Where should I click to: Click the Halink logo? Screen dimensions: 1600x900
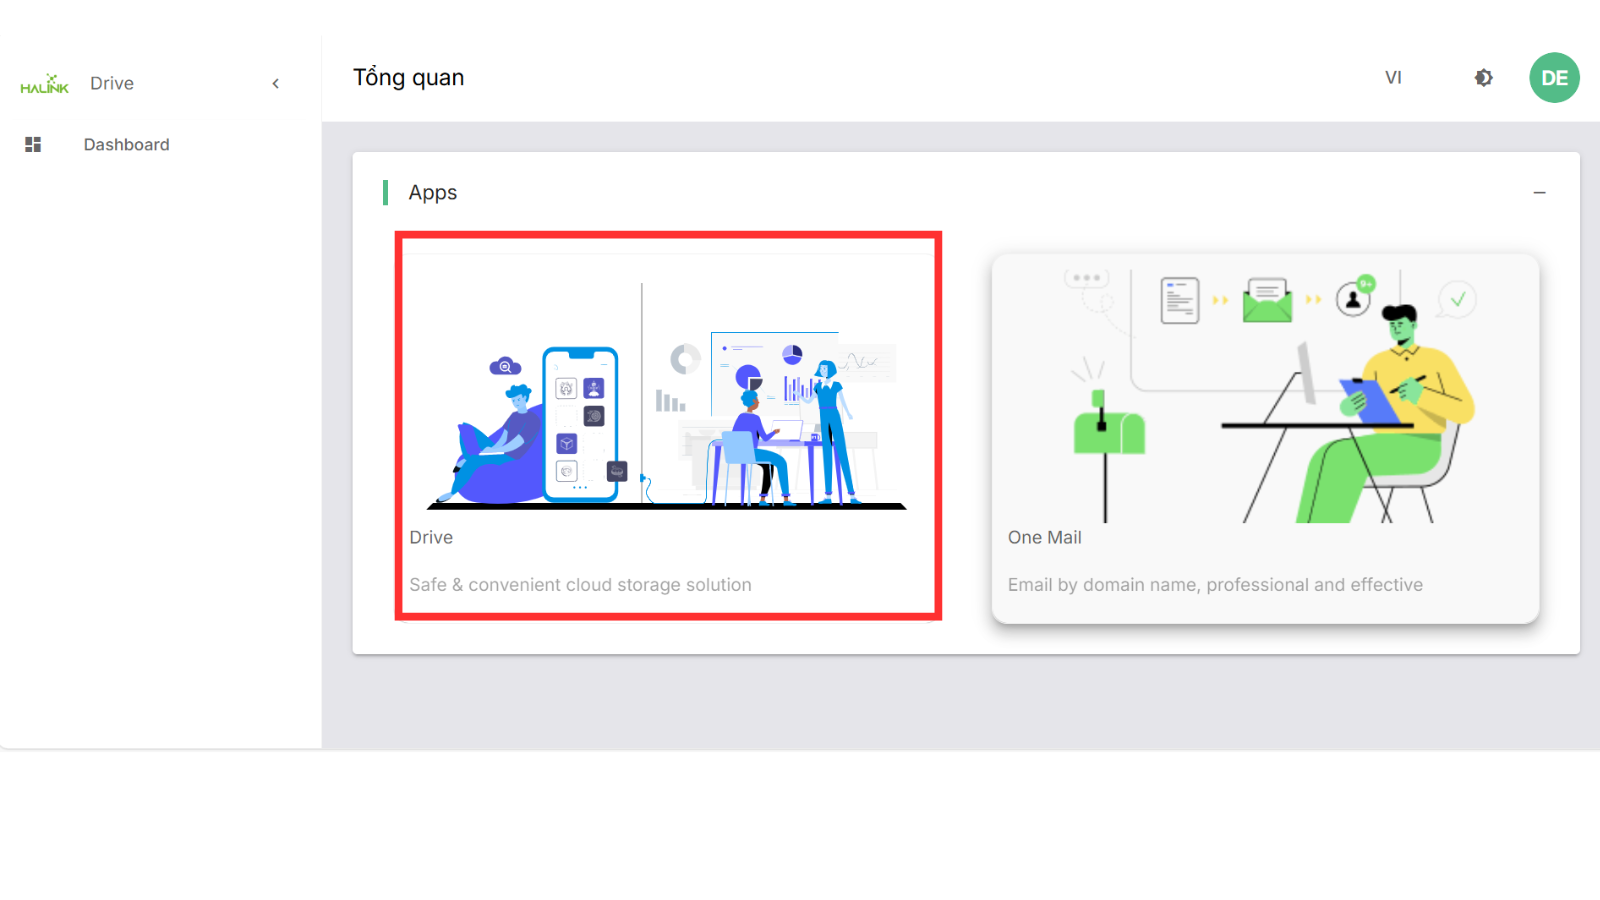[x=45, y=83]
